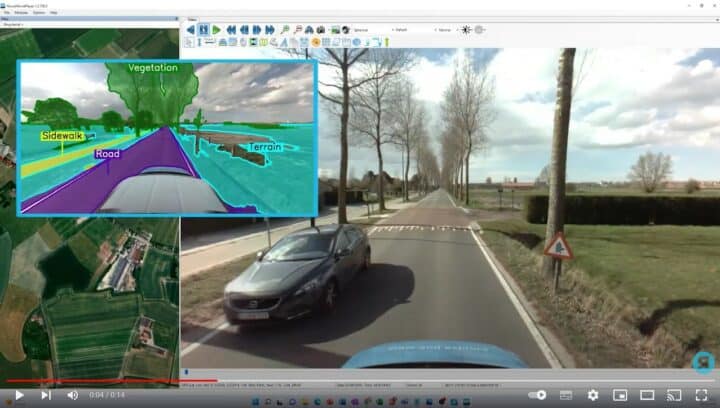Toggle subtitles closed captions button
The width and height of the screenshot is (720, 408).
565,395
